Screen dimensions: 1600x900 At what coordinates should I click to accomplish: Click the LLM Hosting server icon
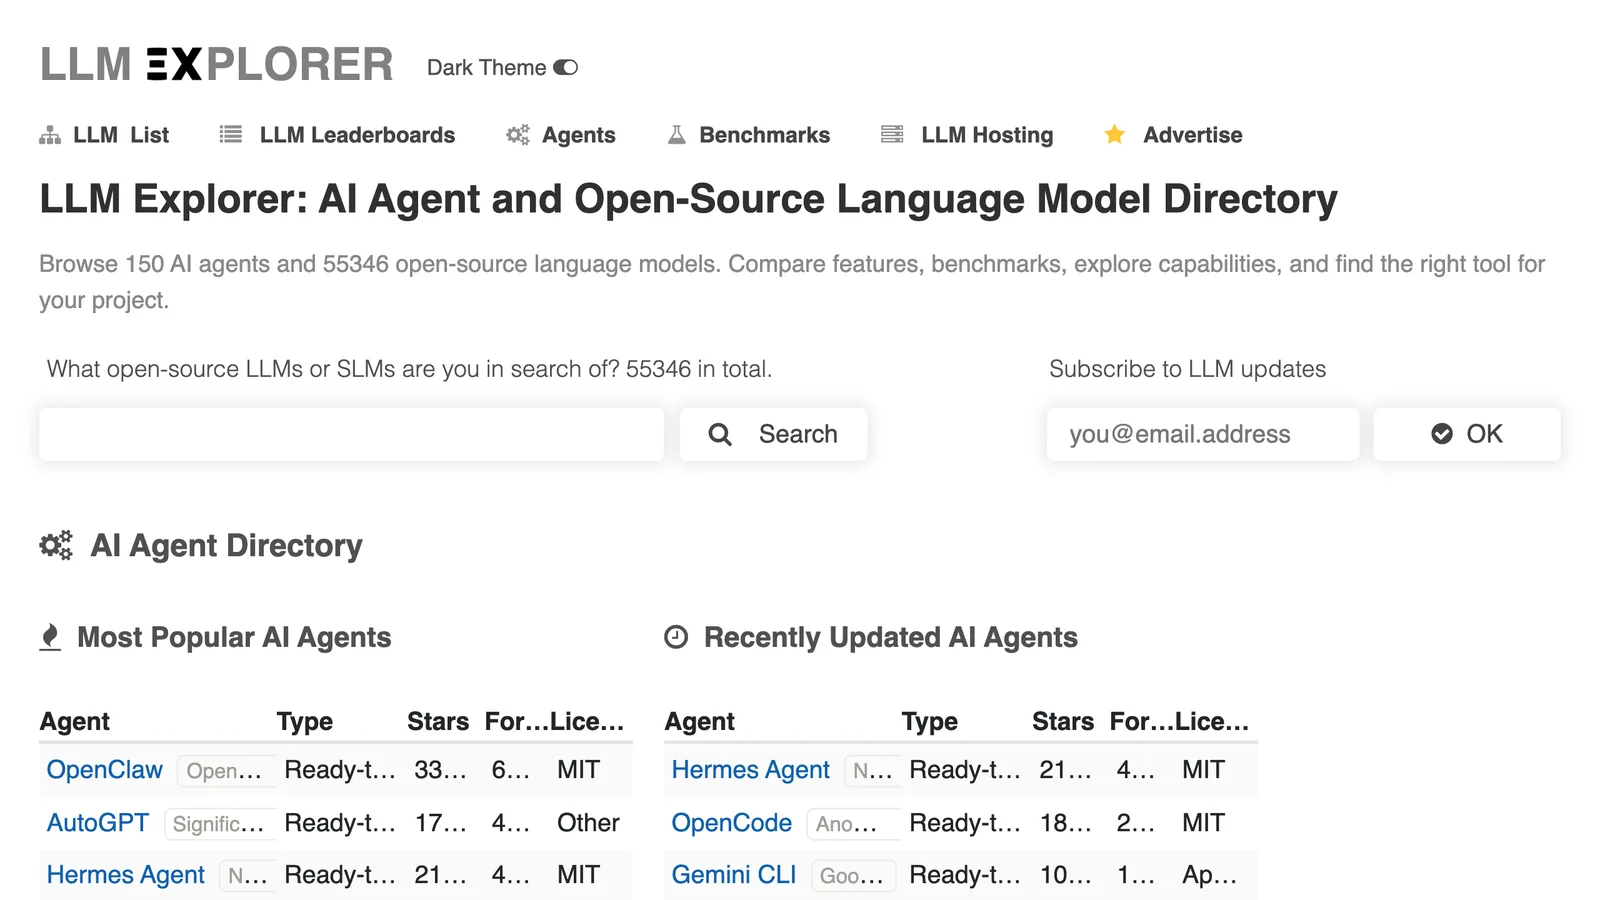click(x=892, y=134)
